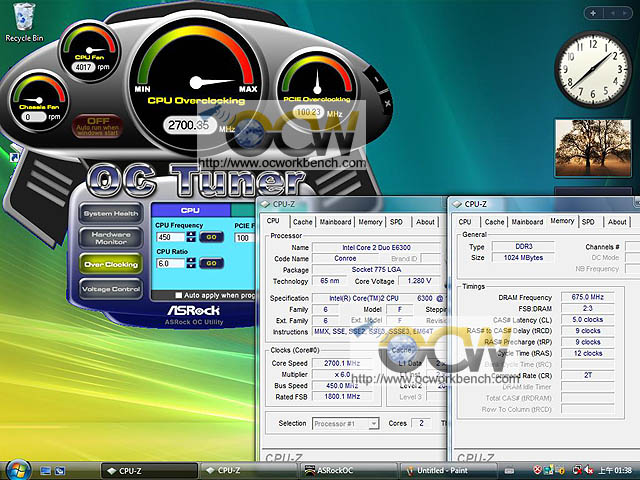Click the Hardware Monitor button
The width and height of the screenshot is (640, 480).
click(x=111, y=238)
